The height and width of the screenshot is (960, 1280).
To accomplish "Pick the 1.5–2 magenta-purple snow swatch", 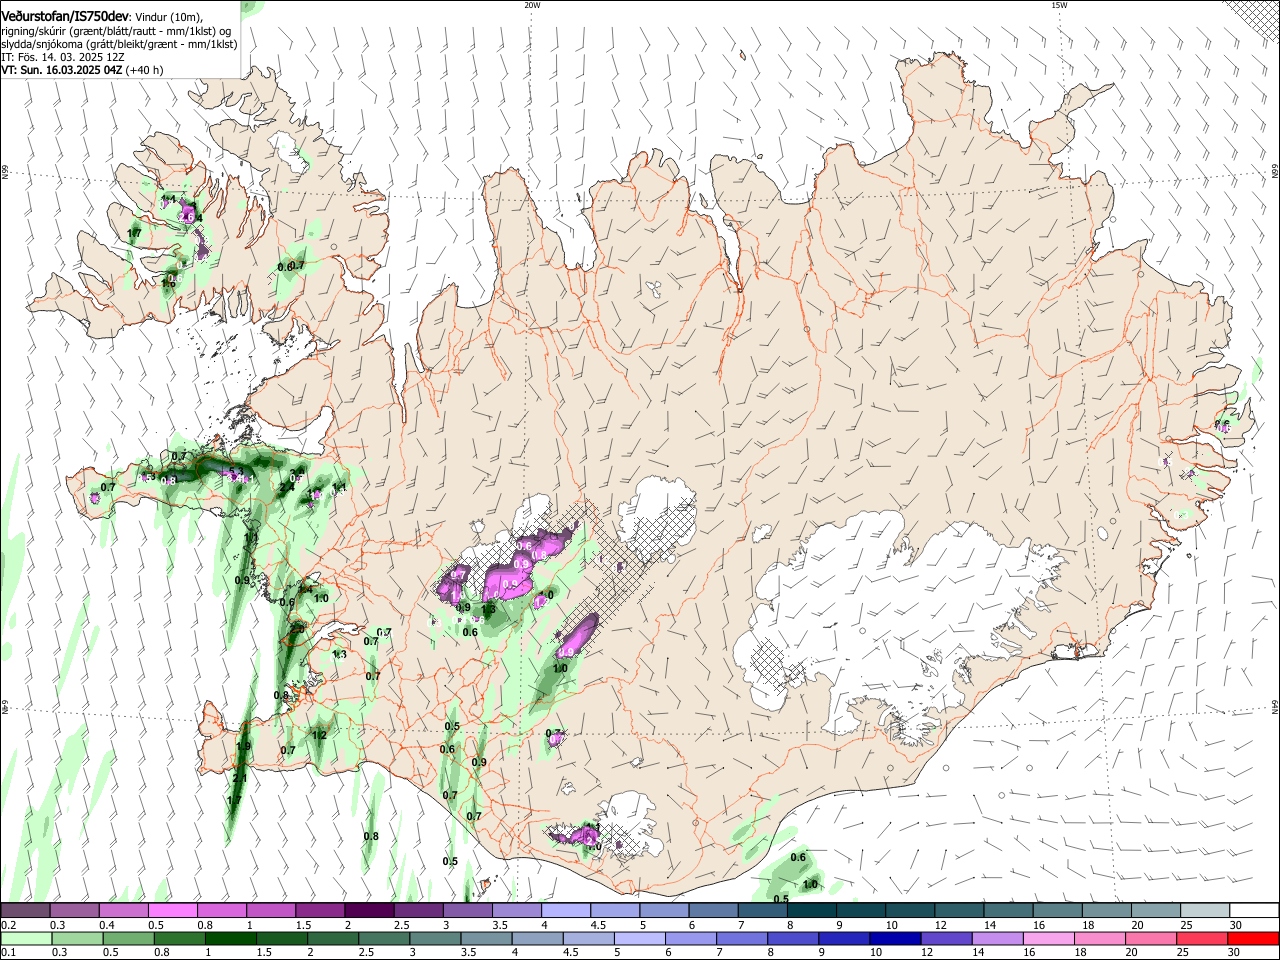I will pos(320,911).
